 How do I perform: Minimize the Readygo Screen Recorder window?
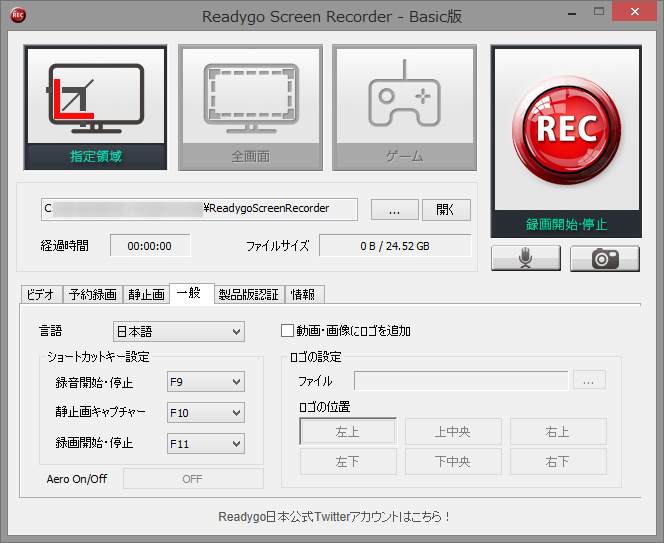pyautogui.click(x=572, y=13)
